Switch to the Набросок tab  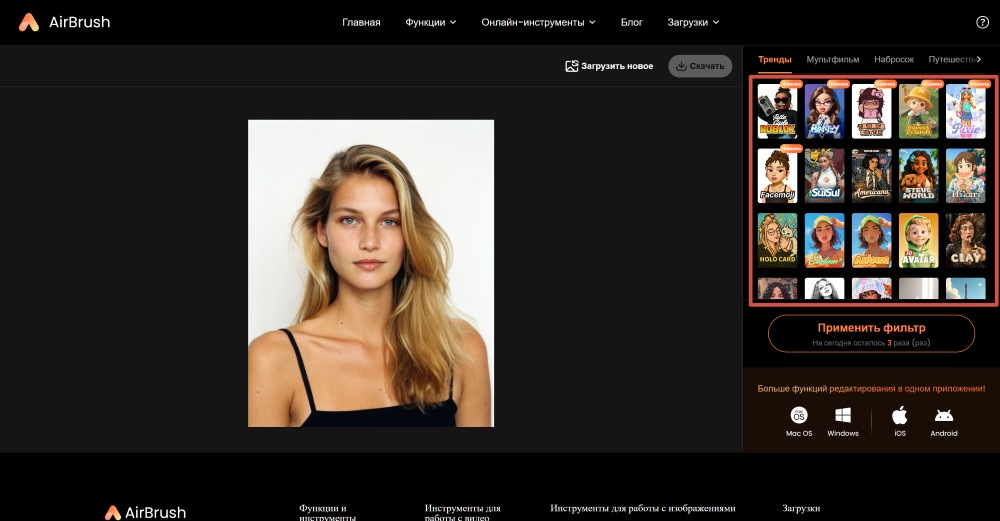point(893,60)
